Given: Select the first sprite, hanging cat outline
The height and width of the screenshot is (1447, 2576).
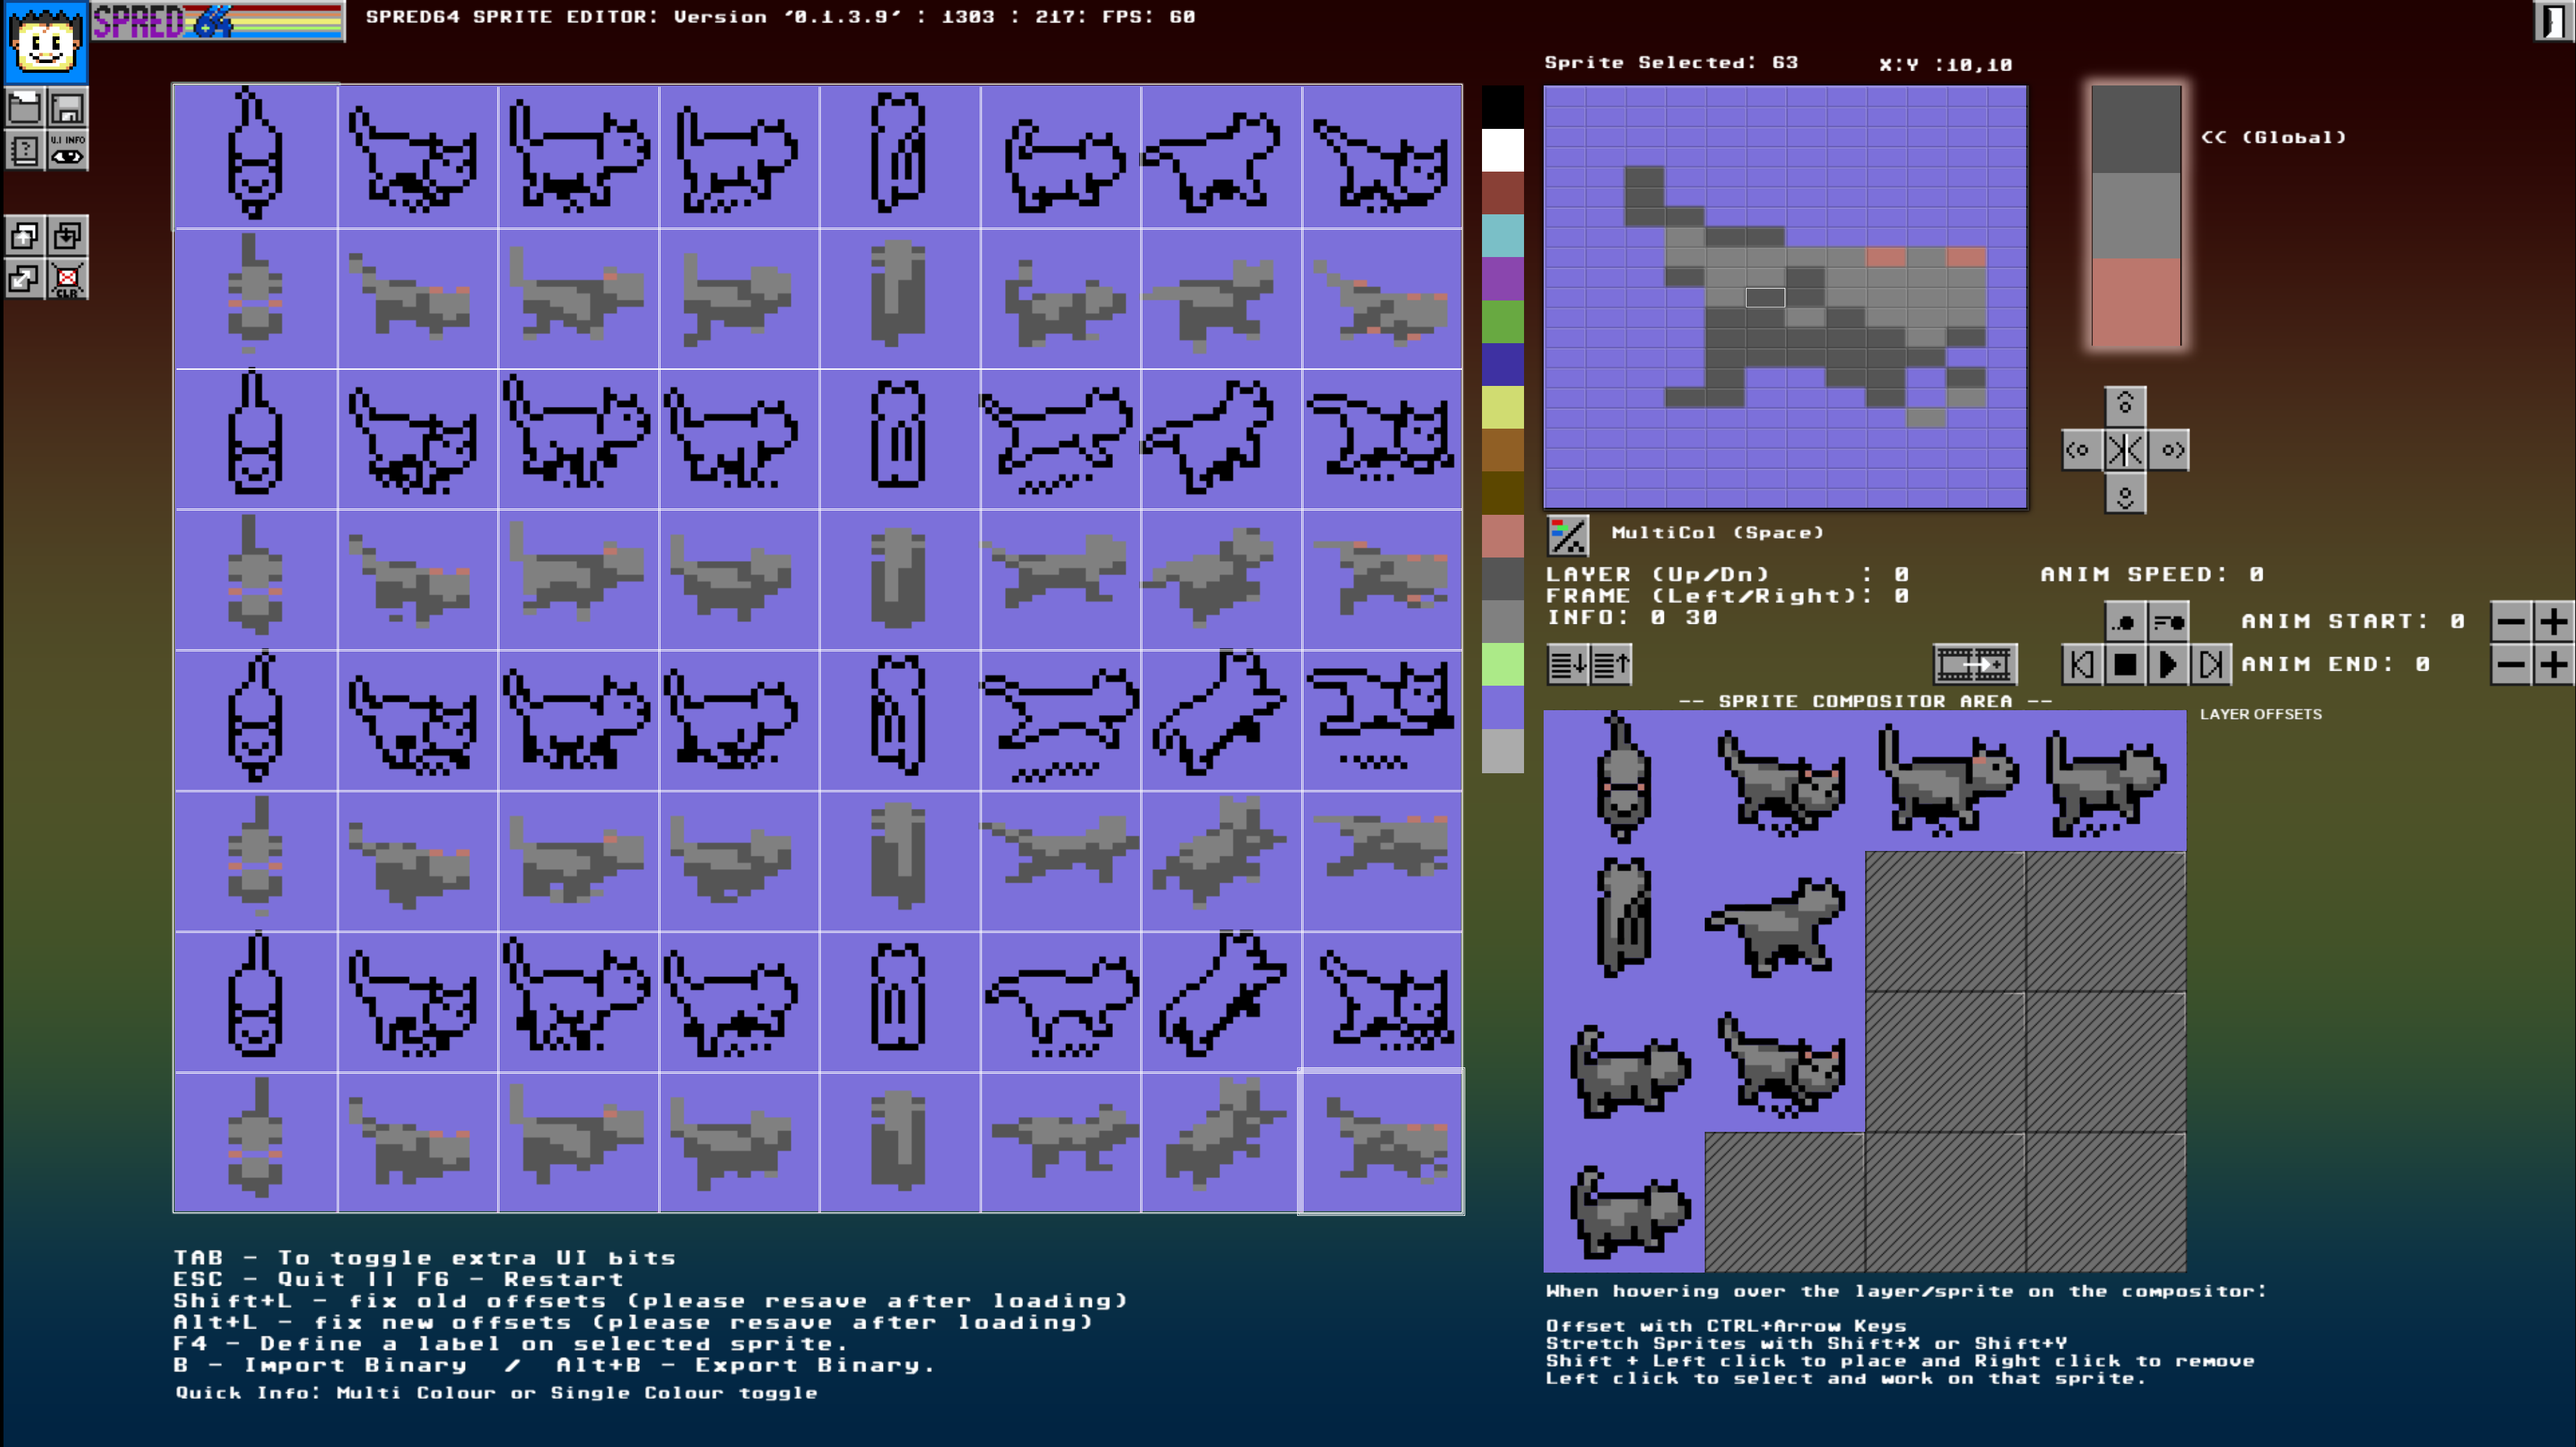Looking at the screenshot, I should click(256, 156).
